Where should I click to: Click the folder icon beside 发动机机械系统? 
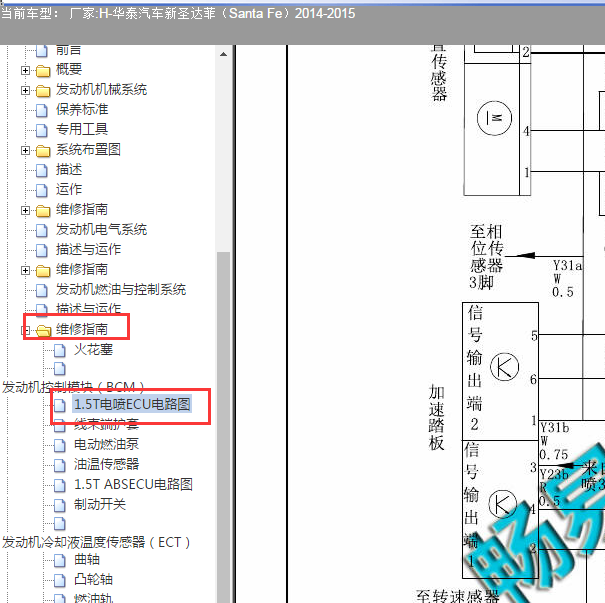coord(43,91)
